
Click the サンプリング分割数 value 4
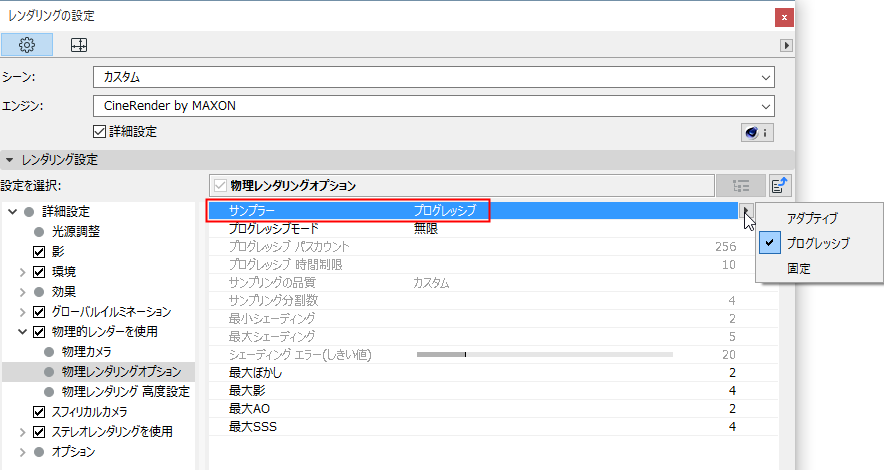click(732, 301)
